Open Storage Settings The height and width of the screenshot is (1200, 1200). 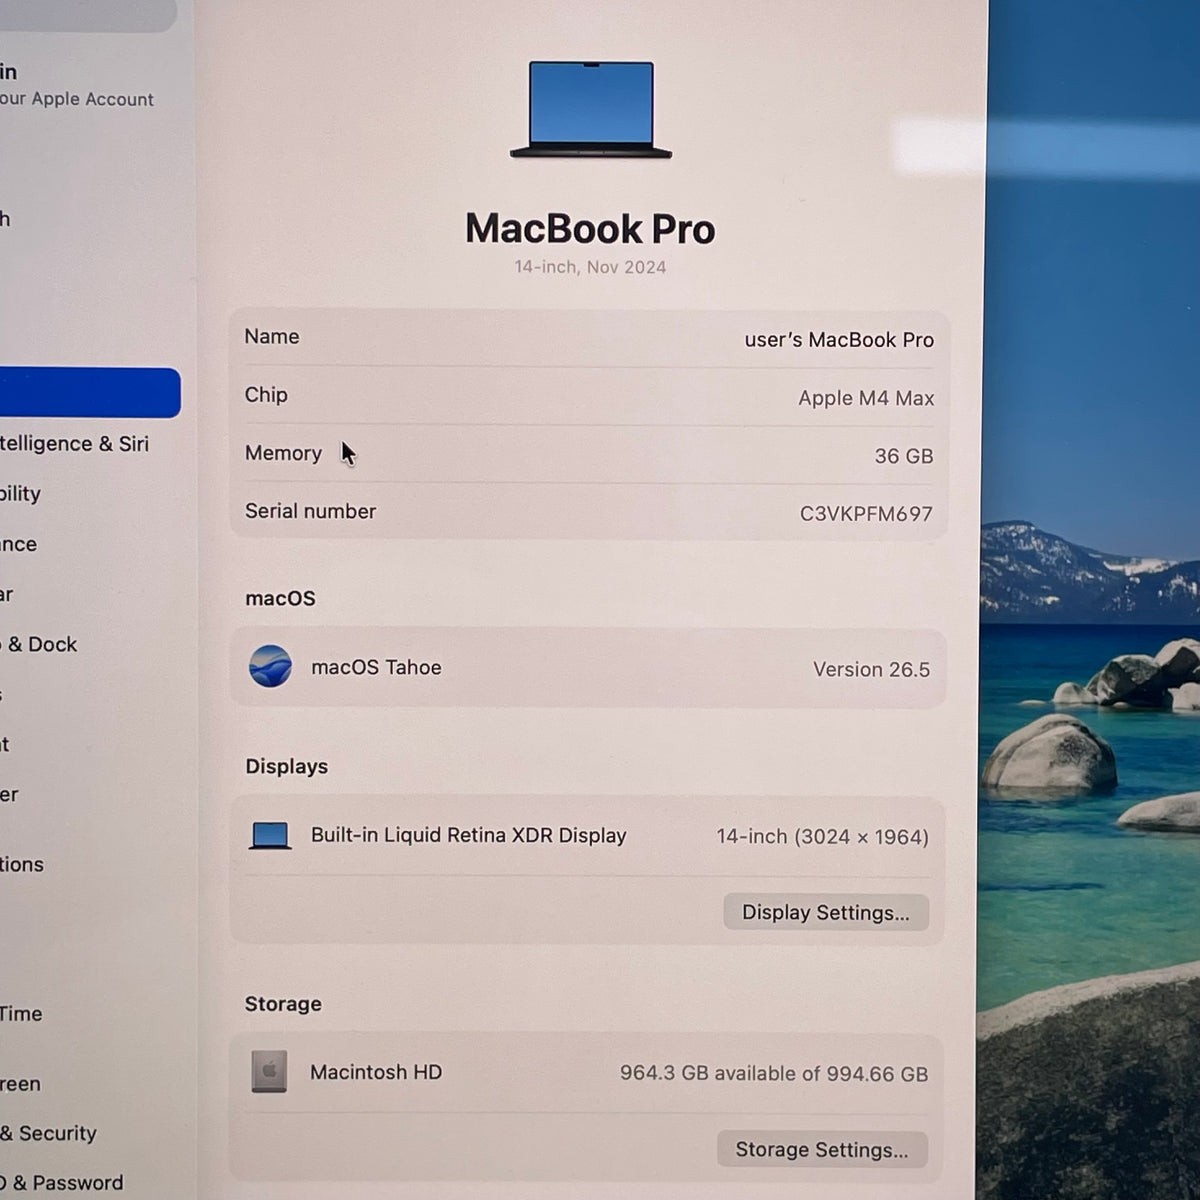tap(822, 1149)
